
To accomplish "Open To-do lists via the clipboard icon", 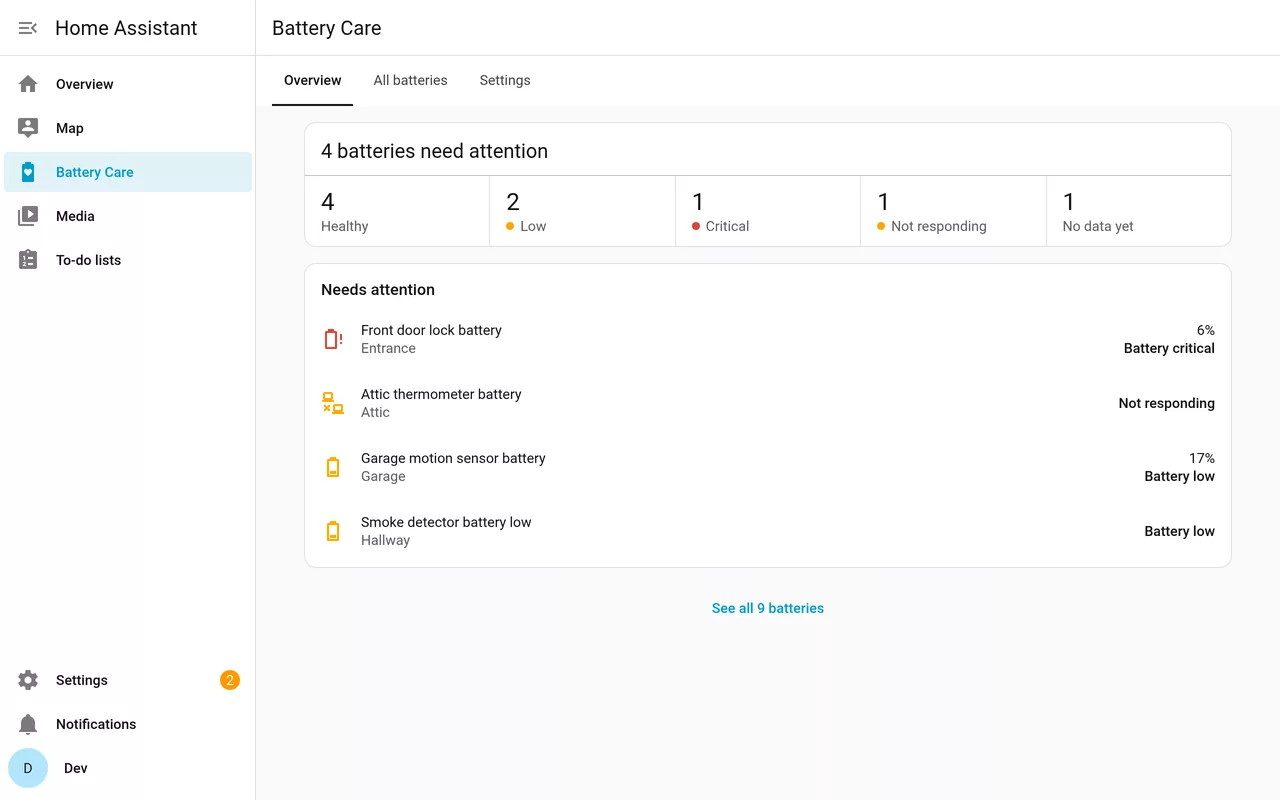I will click(28, 260).
